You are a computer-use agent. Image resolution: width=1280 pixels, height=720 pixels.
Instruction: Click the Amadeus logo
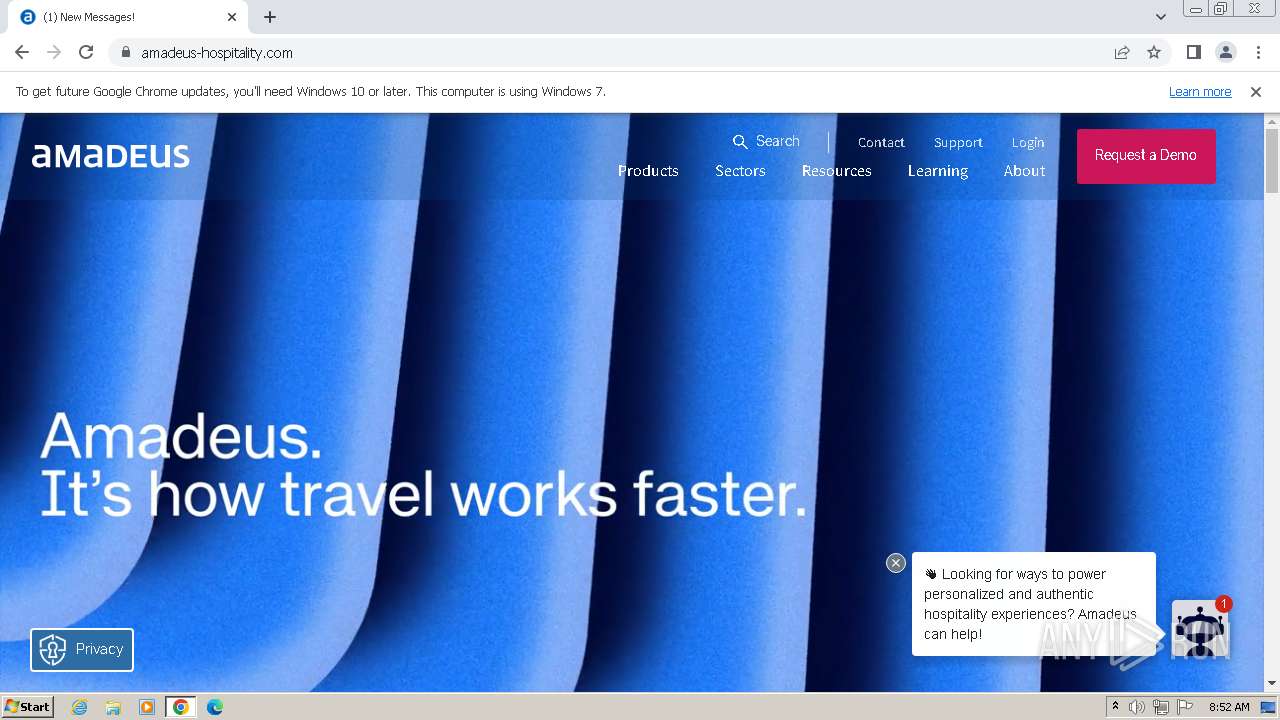coord(111,156)
